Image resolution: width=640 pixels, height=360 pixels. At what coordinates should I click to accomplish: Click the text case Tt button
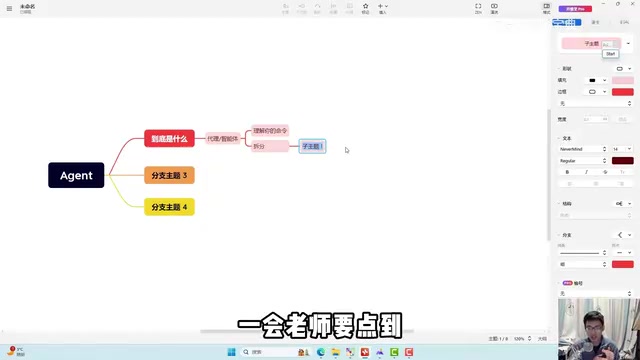[x=622, y=172]
